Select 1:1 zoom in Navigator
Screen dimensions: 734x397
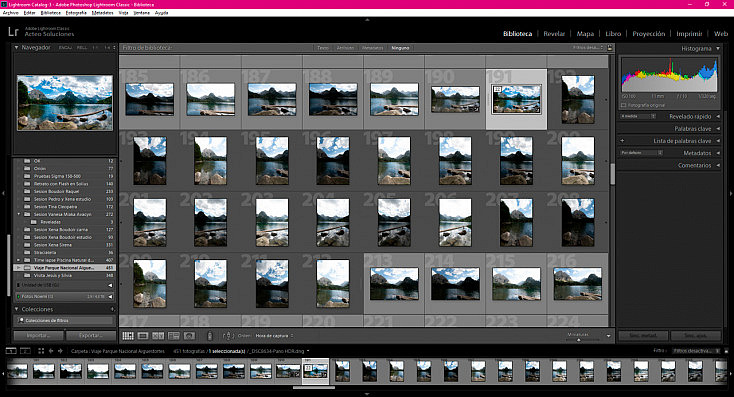pyautogui.click(x=95, y=48)
